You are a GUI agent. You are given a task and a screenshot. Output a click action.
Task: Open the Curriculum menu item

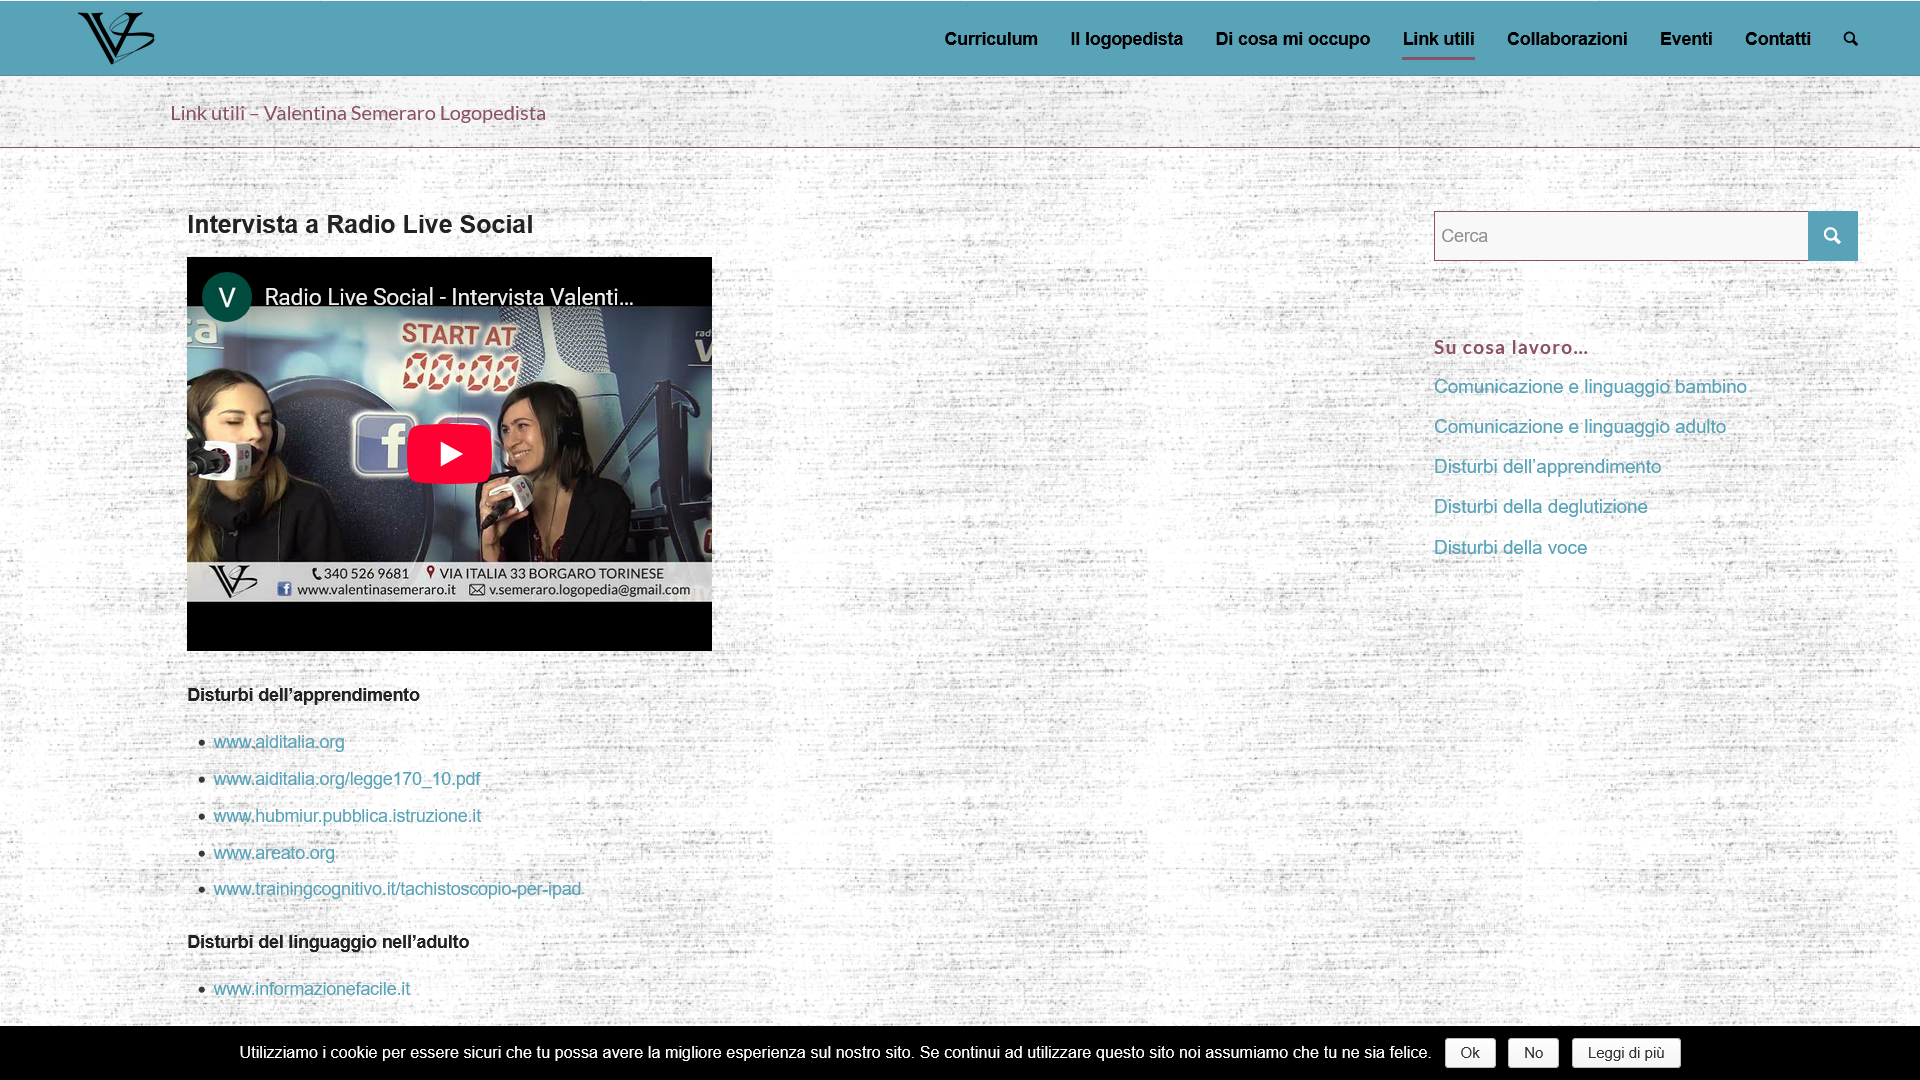991,39
